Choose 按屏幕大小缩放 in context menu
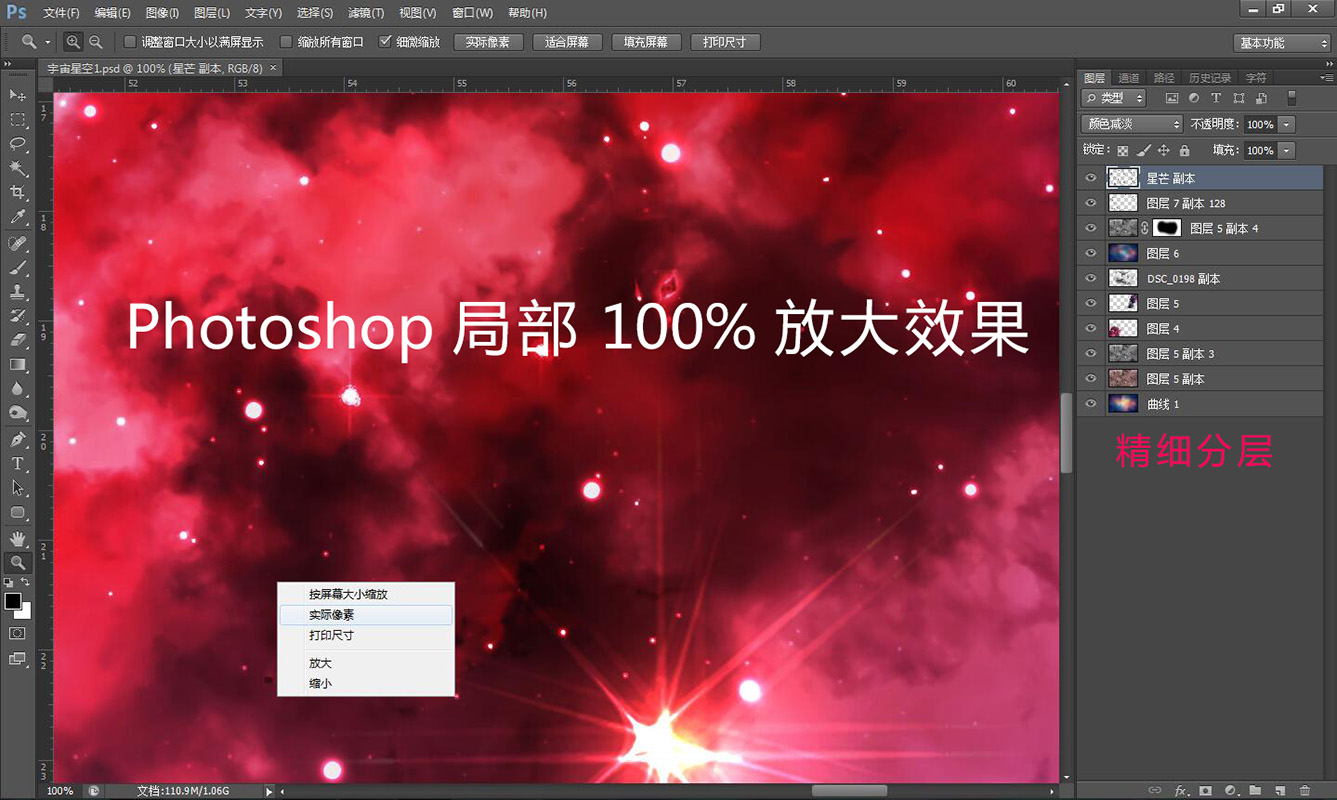 [366, 594]
